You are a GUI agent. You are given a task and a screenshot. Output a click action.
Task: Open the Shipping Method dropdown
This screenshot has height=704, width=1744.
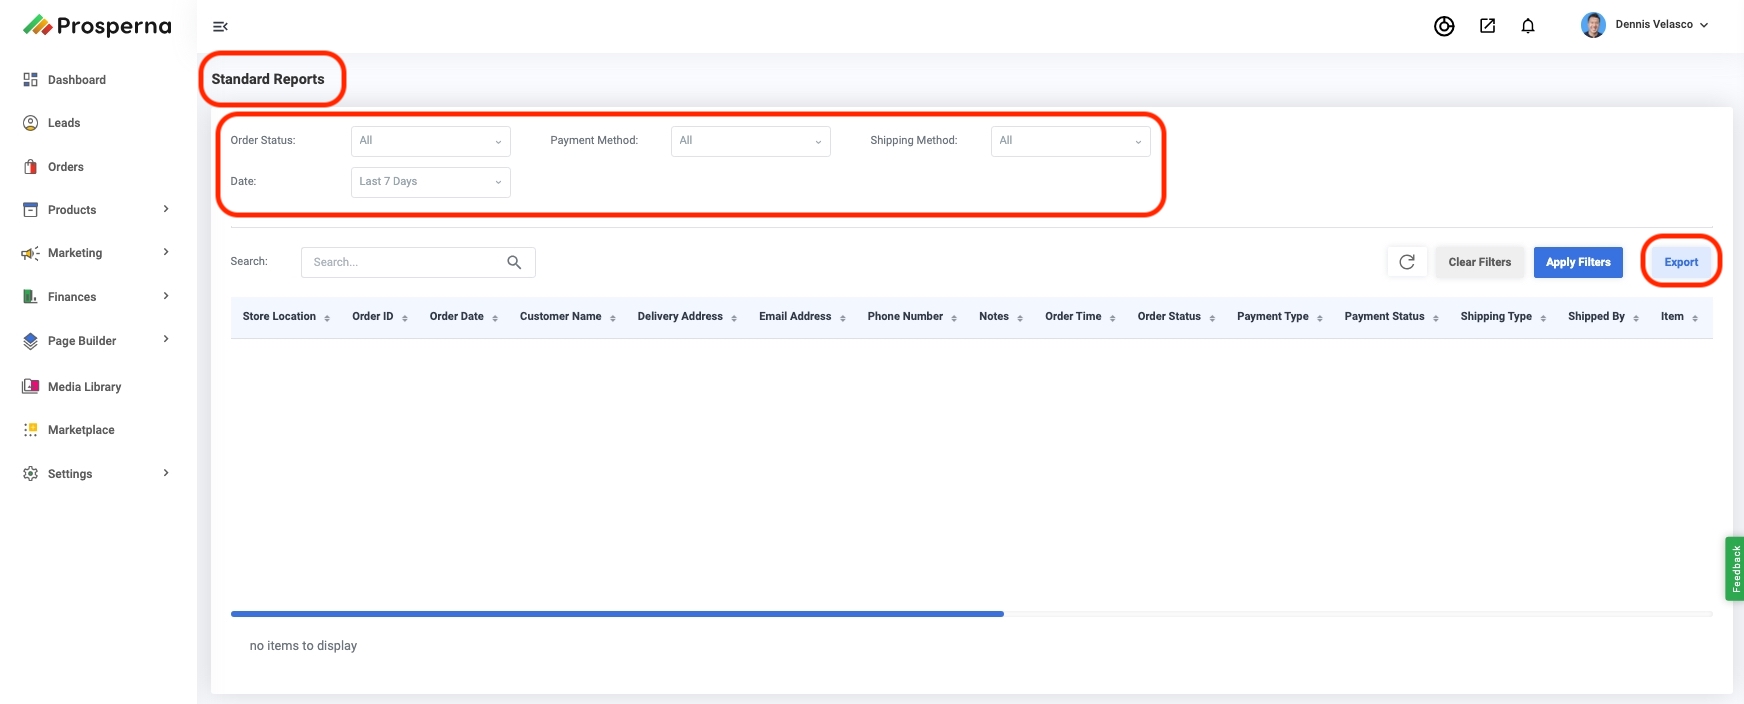(1070, 141)
